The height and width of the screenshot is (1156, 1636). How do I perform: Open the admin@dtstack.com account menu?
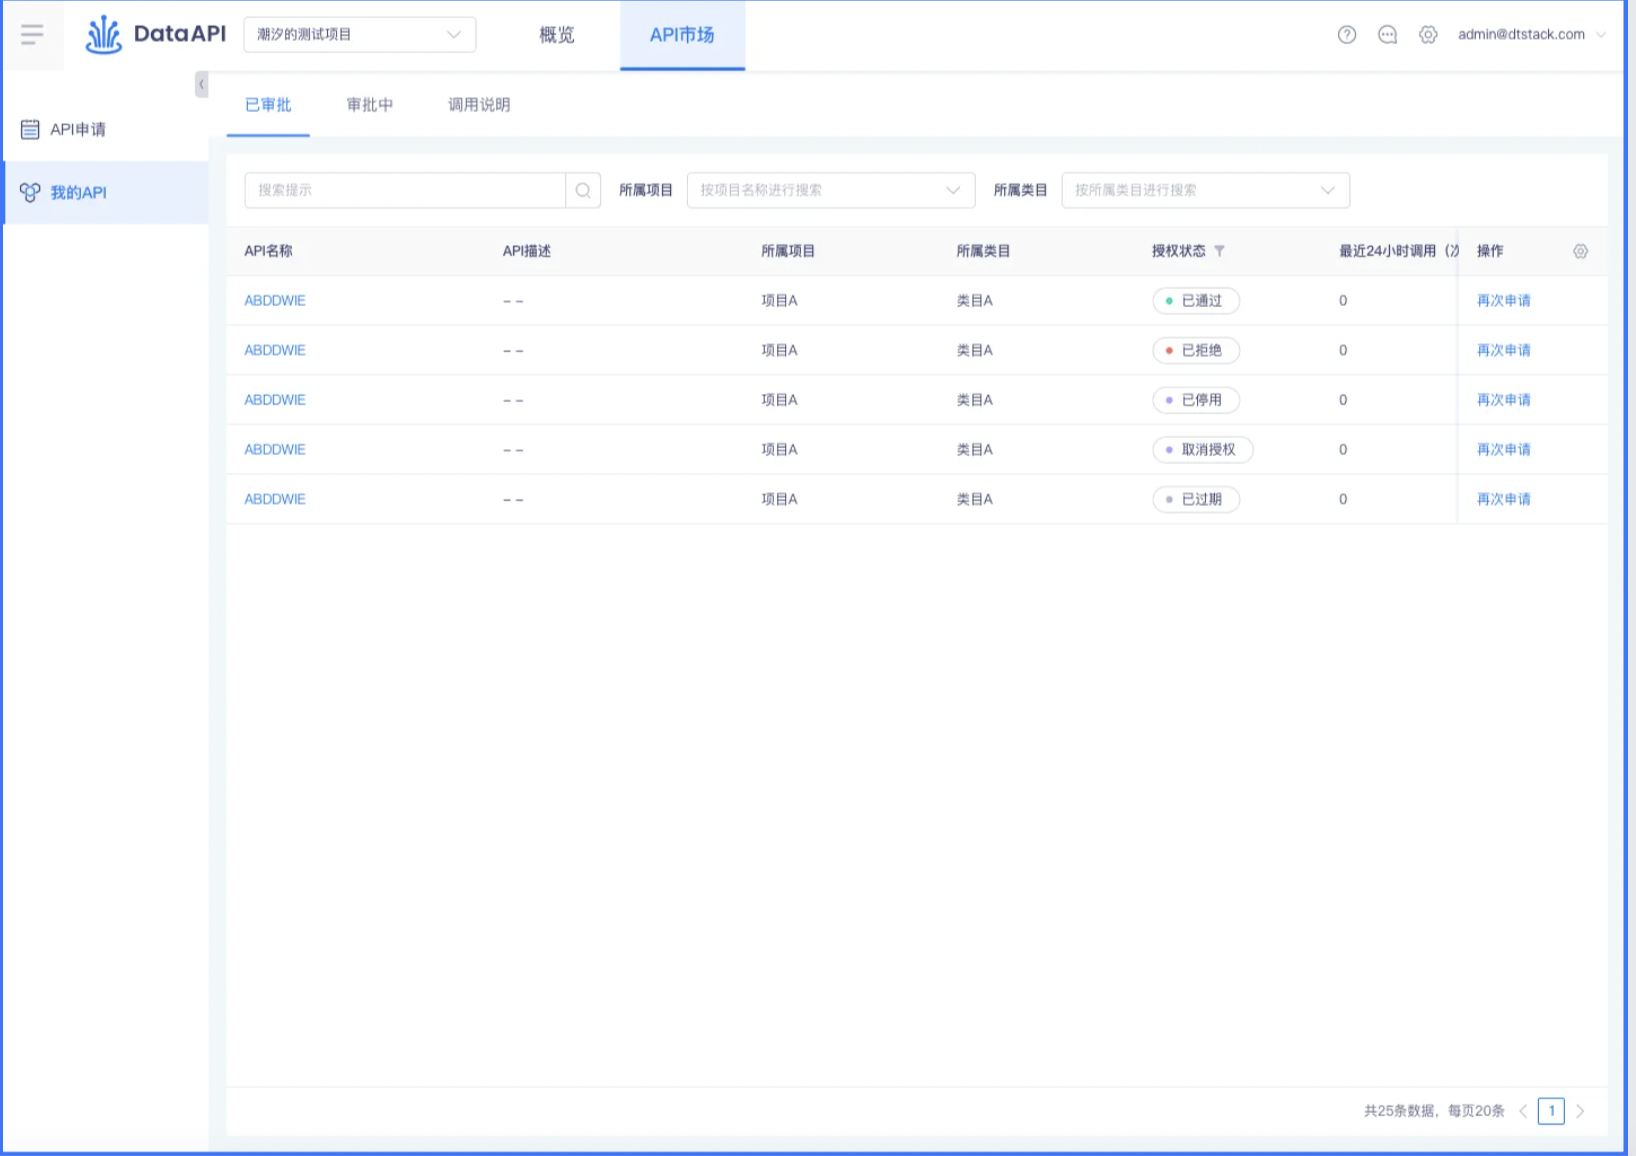tap(1531, 35)
